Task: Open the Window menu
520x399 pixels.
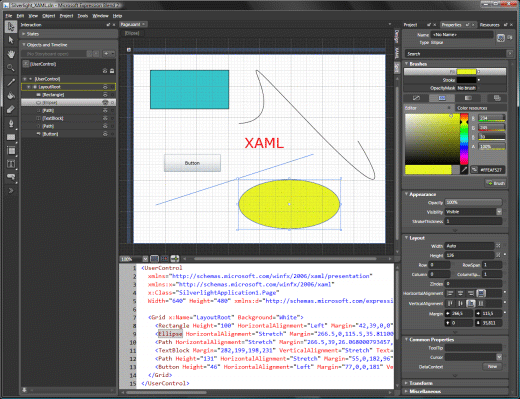Action: (x=100, y=16)
